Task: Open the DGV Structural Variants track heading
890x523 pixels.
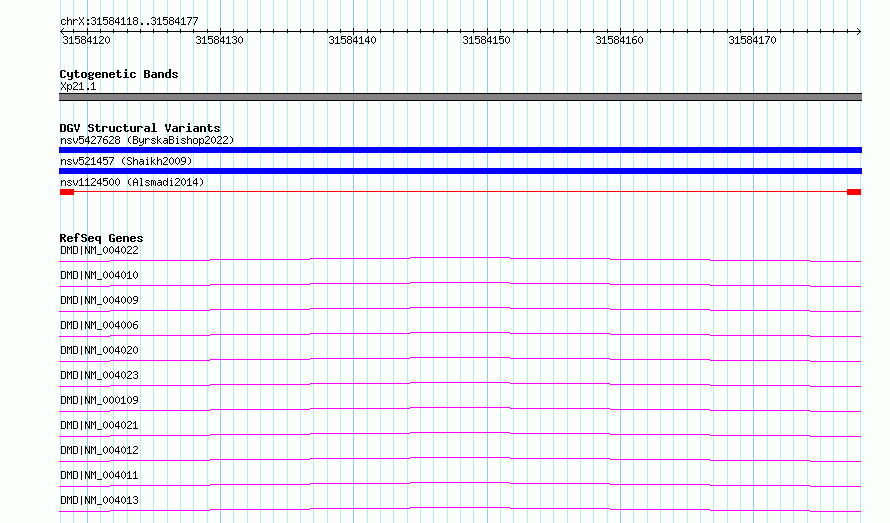Action: pyautogui.click(x=140, y=128)
